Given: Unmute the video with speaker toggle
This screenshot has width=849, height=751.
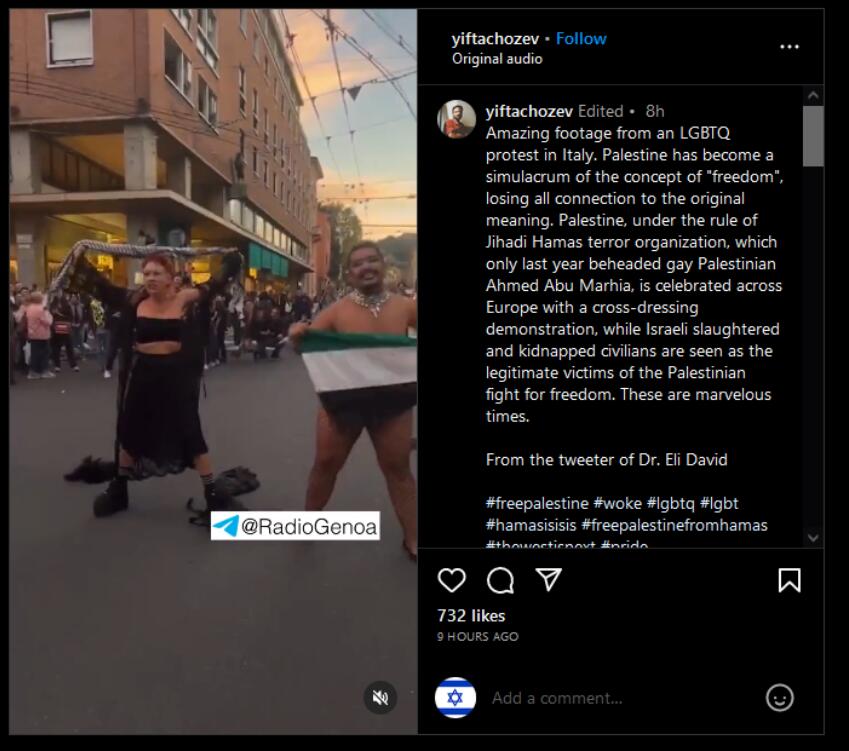Looking at the screenshot, I should pos(380,697).
